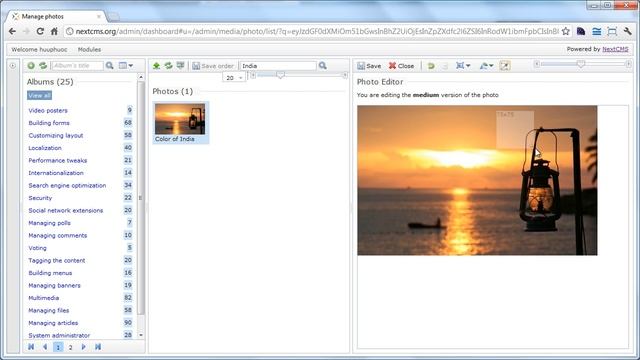The height and width of the screenshot is (360, 640).
Task: Redo the photo edit
Action: click(445, 66)
